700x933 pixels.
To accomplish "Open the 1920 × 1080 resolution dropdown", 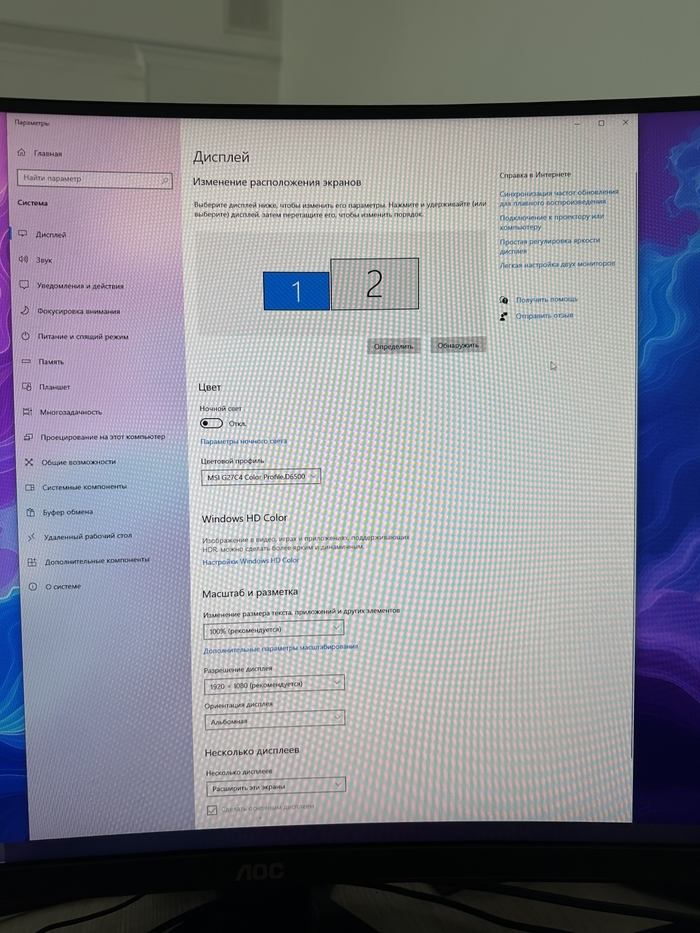I will click(x=274, y=686).
